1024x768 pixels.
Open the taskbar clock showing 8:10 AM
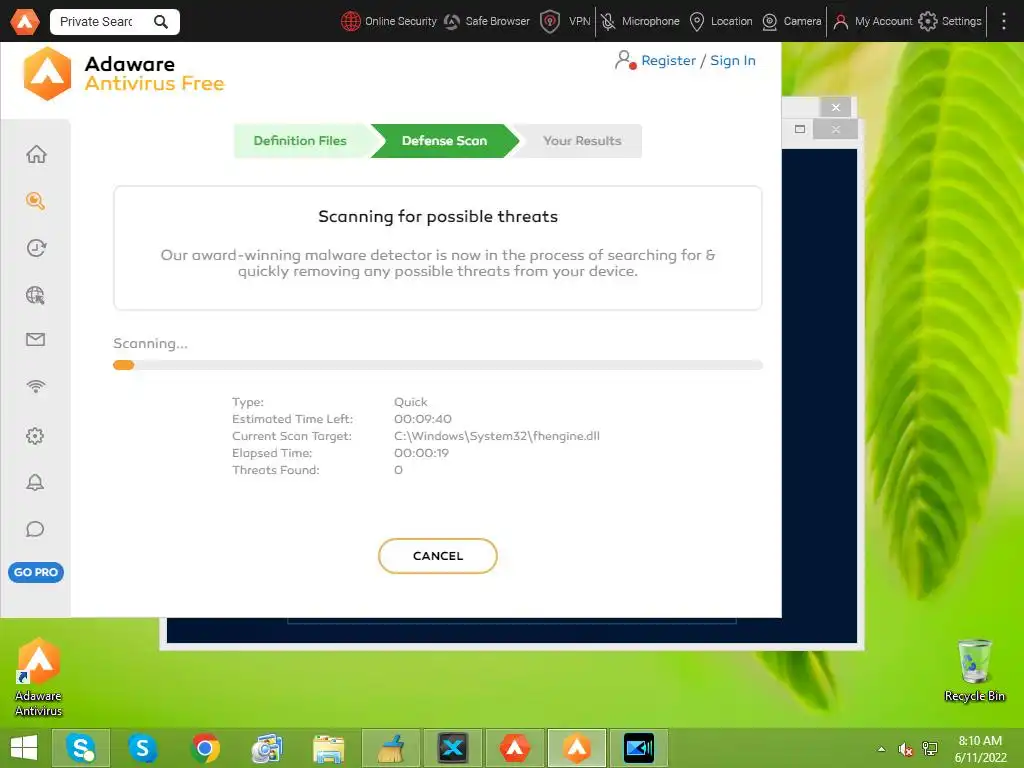980,749
